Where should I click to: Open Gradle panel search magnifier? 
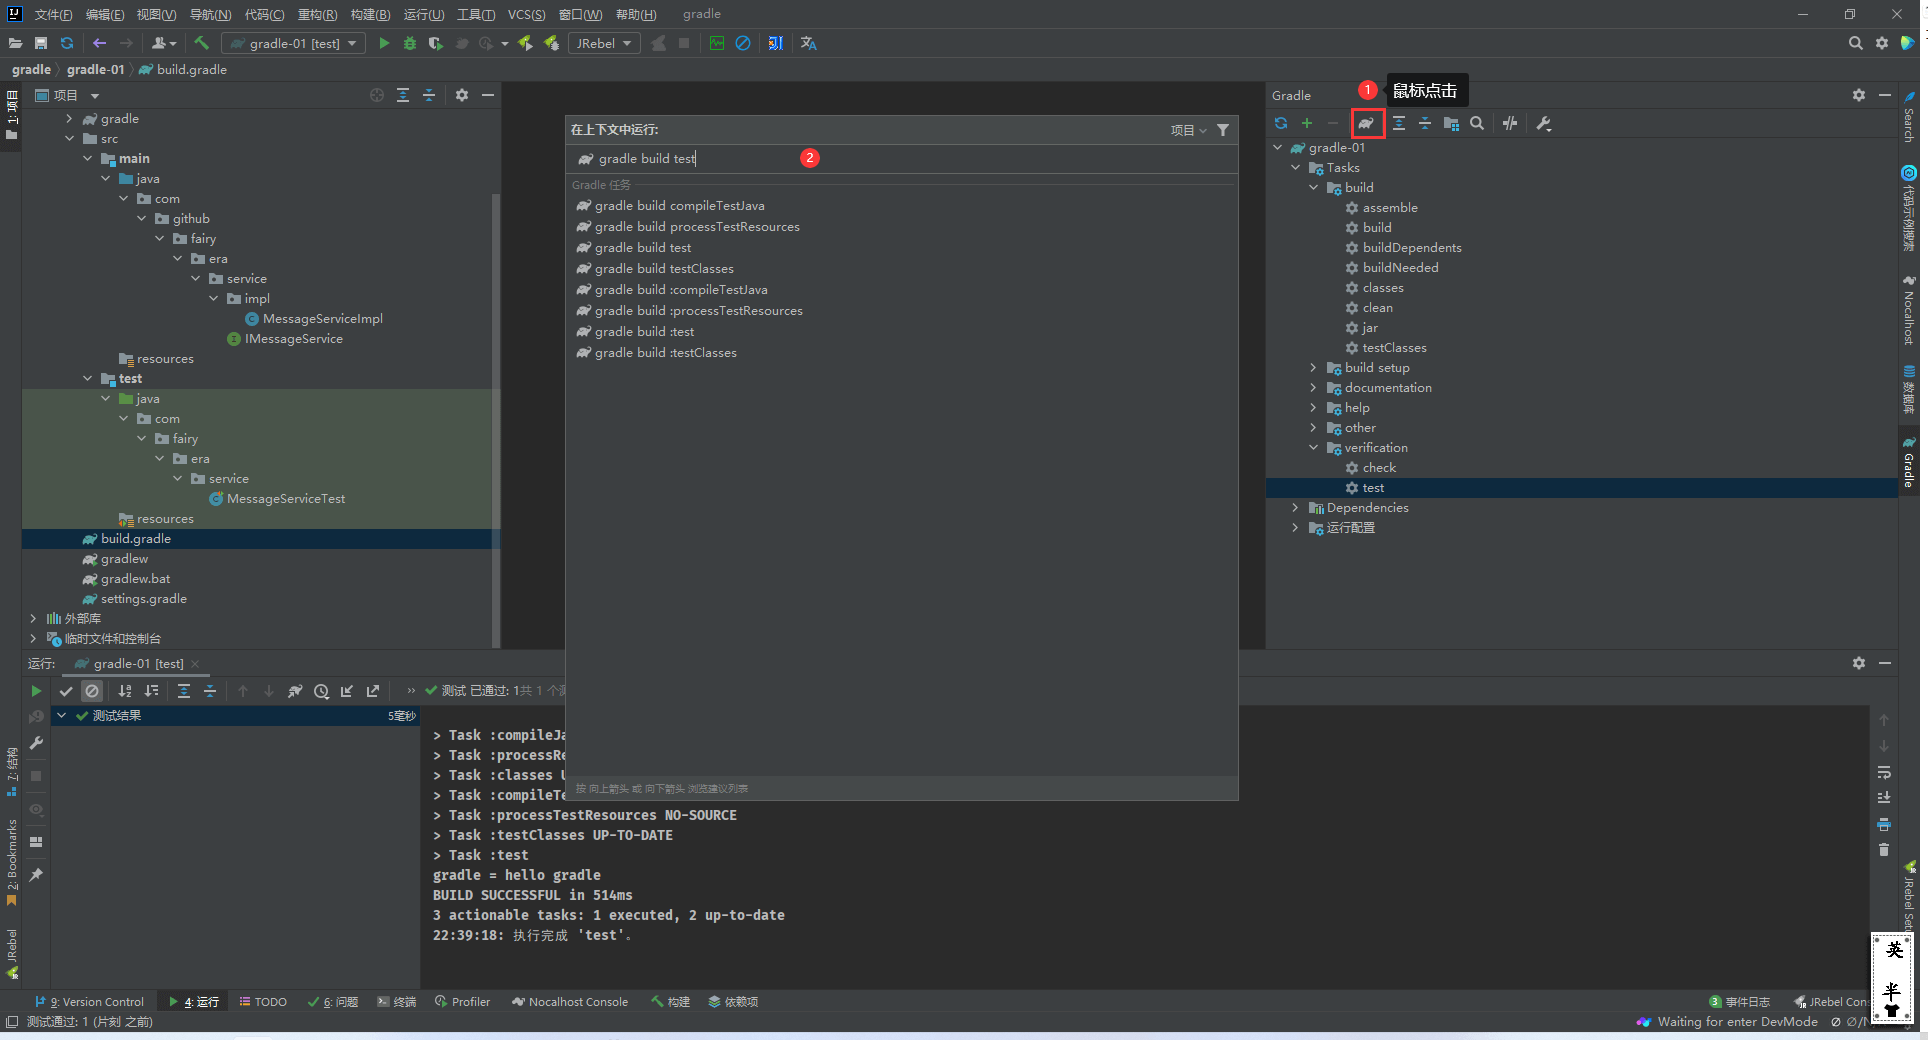[1477, 123]
